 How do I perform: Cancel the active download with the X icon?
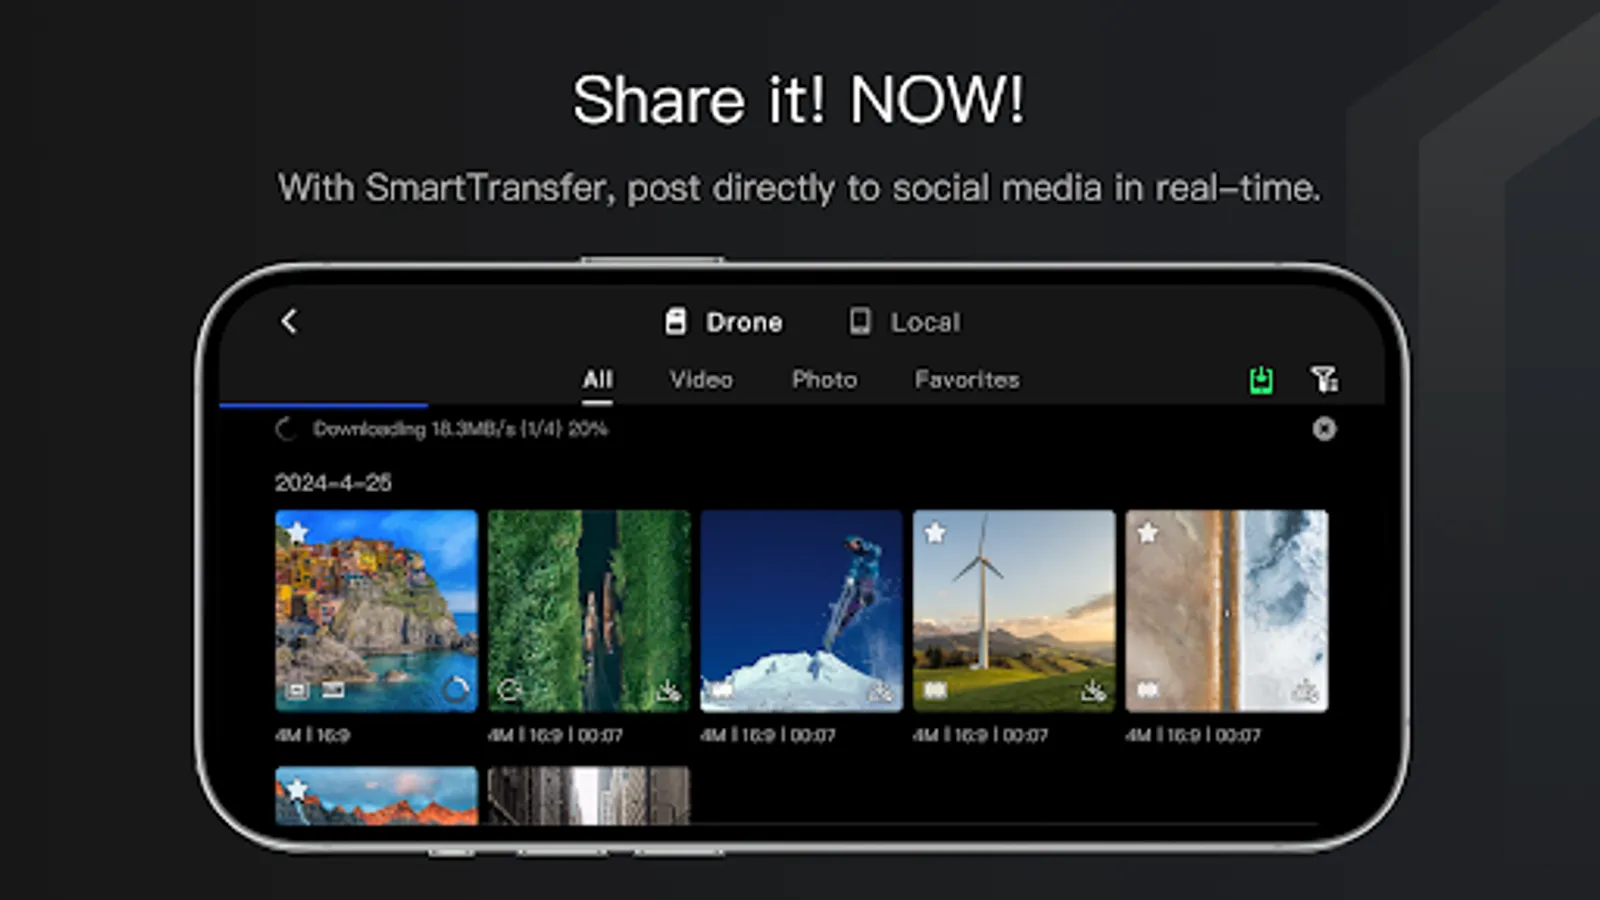tap(1325, 429)
